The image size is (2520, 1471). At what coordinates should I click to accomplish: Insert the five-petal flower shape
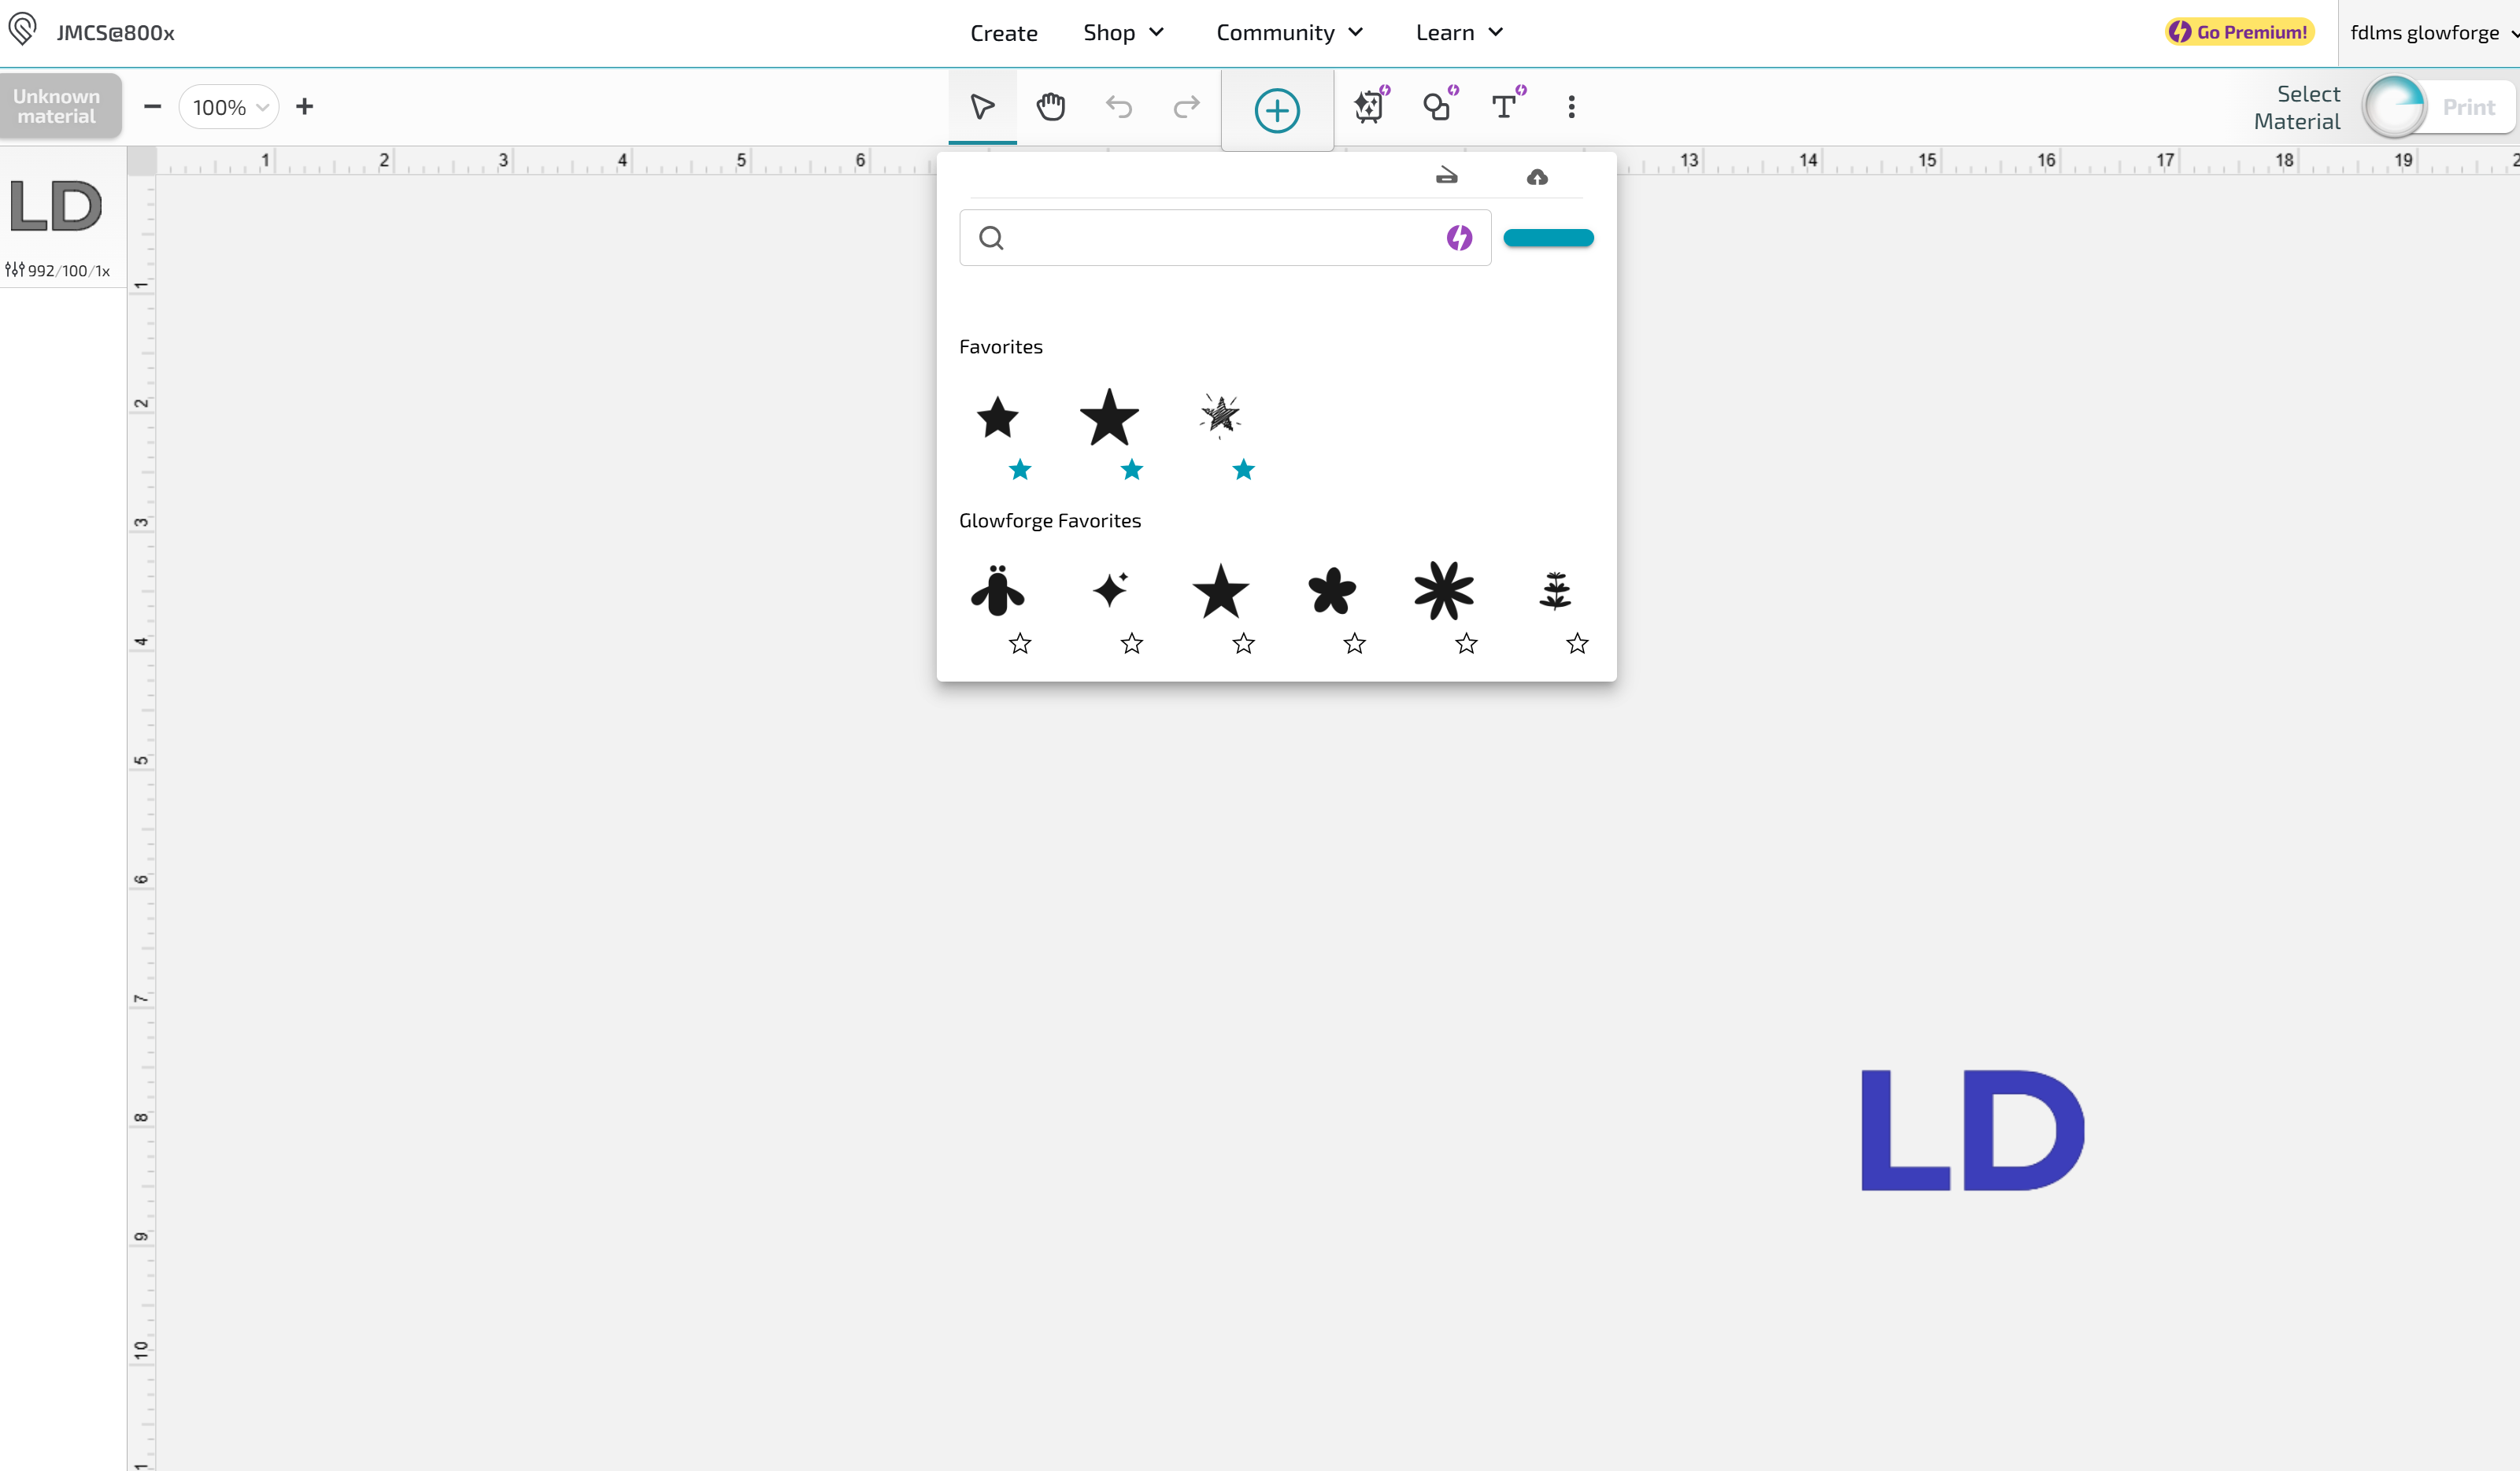pos(1332,590)
